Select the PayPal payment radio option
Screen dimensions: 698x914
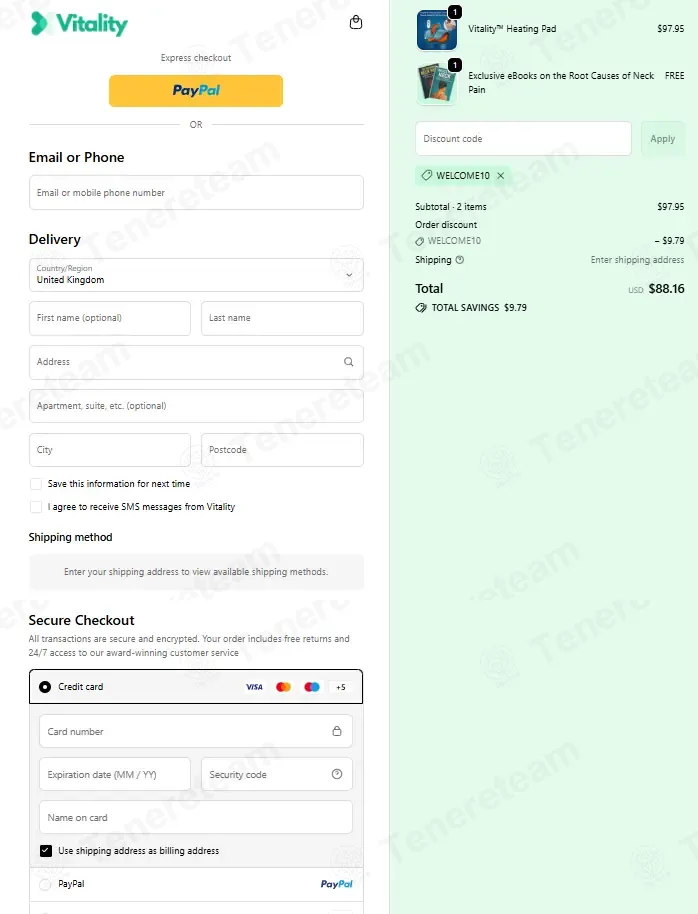click(x=45, y=885)
